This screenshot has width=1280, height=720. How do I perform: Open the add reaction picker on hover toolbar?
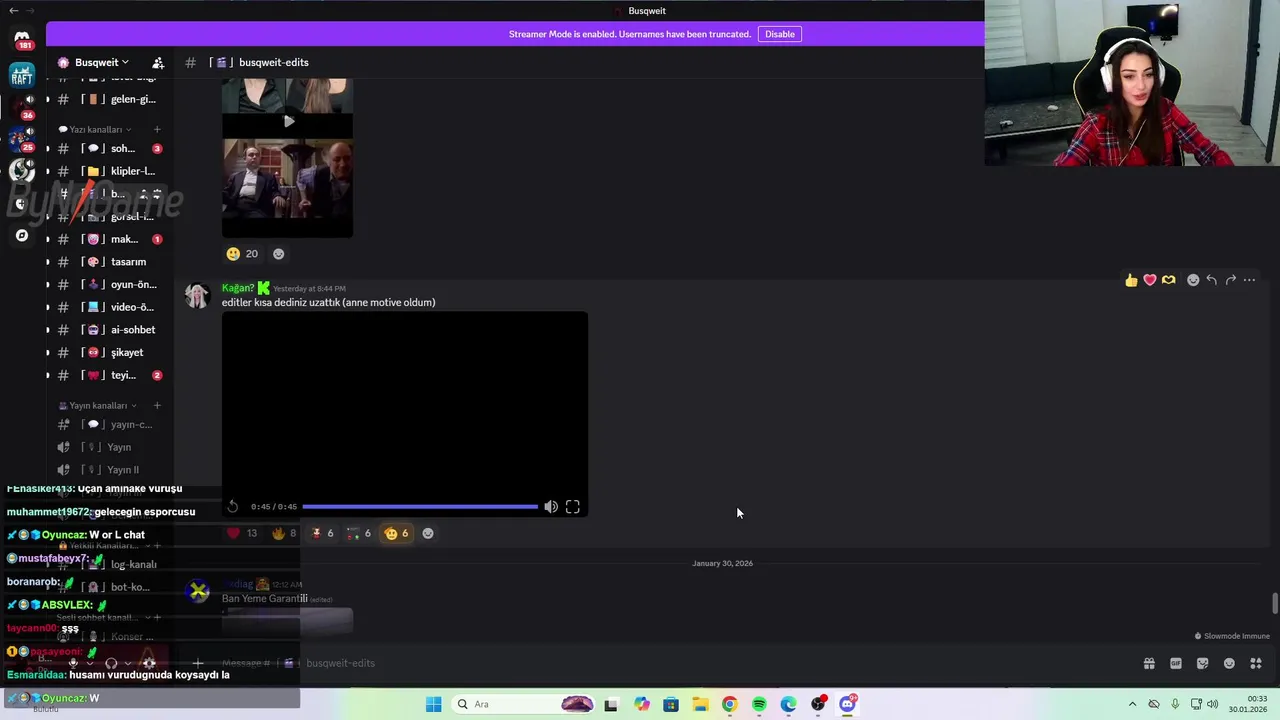[1193, 280]
